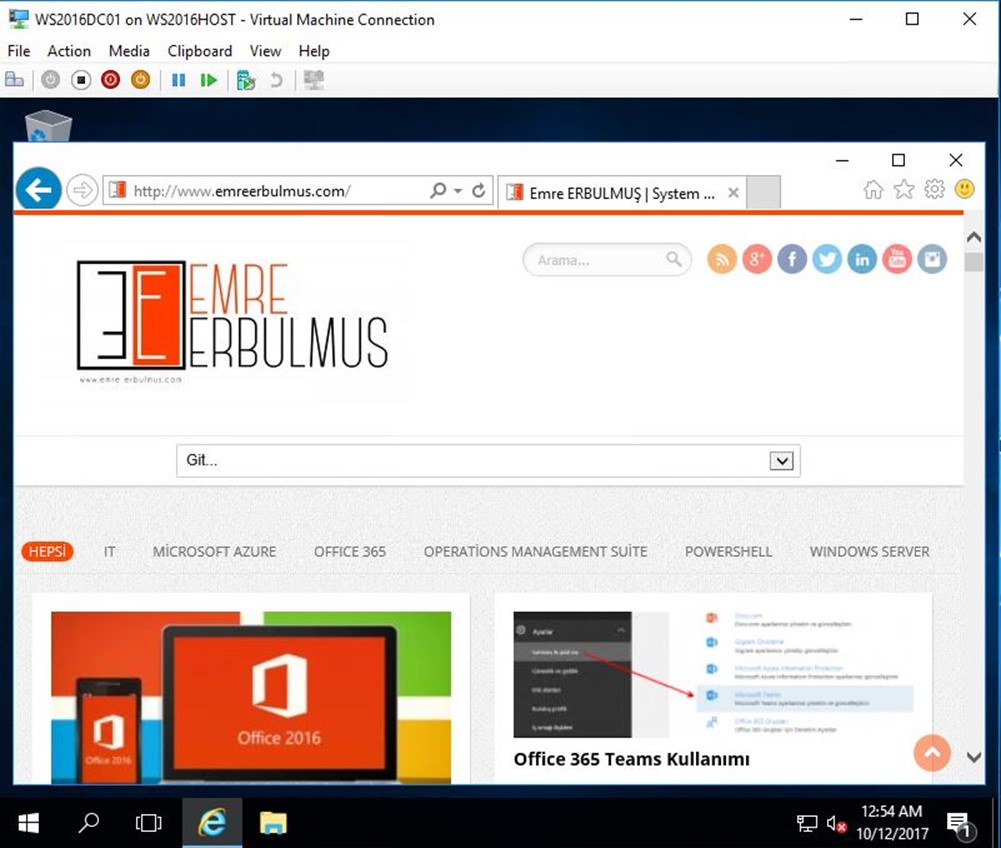
Task: Open the Facebook icon
Action: click(792, 259)
